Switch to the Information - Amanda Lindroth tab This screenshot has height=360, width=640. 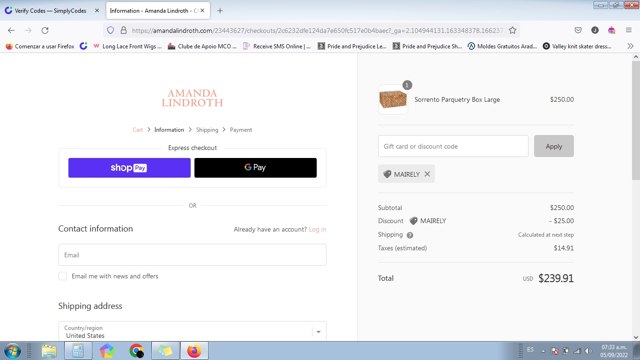pyautogui.click(x=158, y=11)
